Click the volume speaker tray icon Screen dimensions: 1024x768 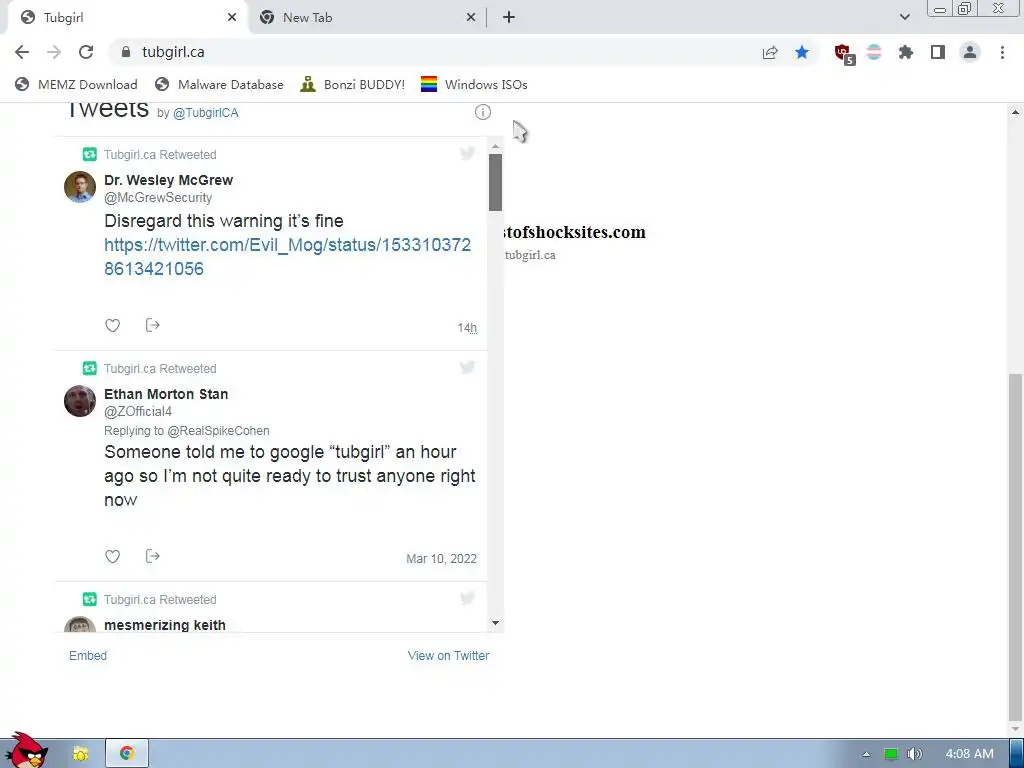coord(915,754)
